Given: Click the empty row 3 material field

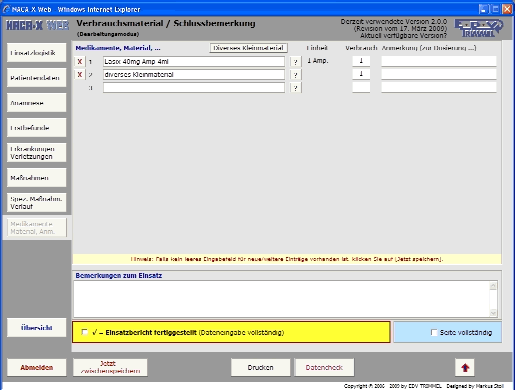Looking at the screenshot, I should [194, 88].
